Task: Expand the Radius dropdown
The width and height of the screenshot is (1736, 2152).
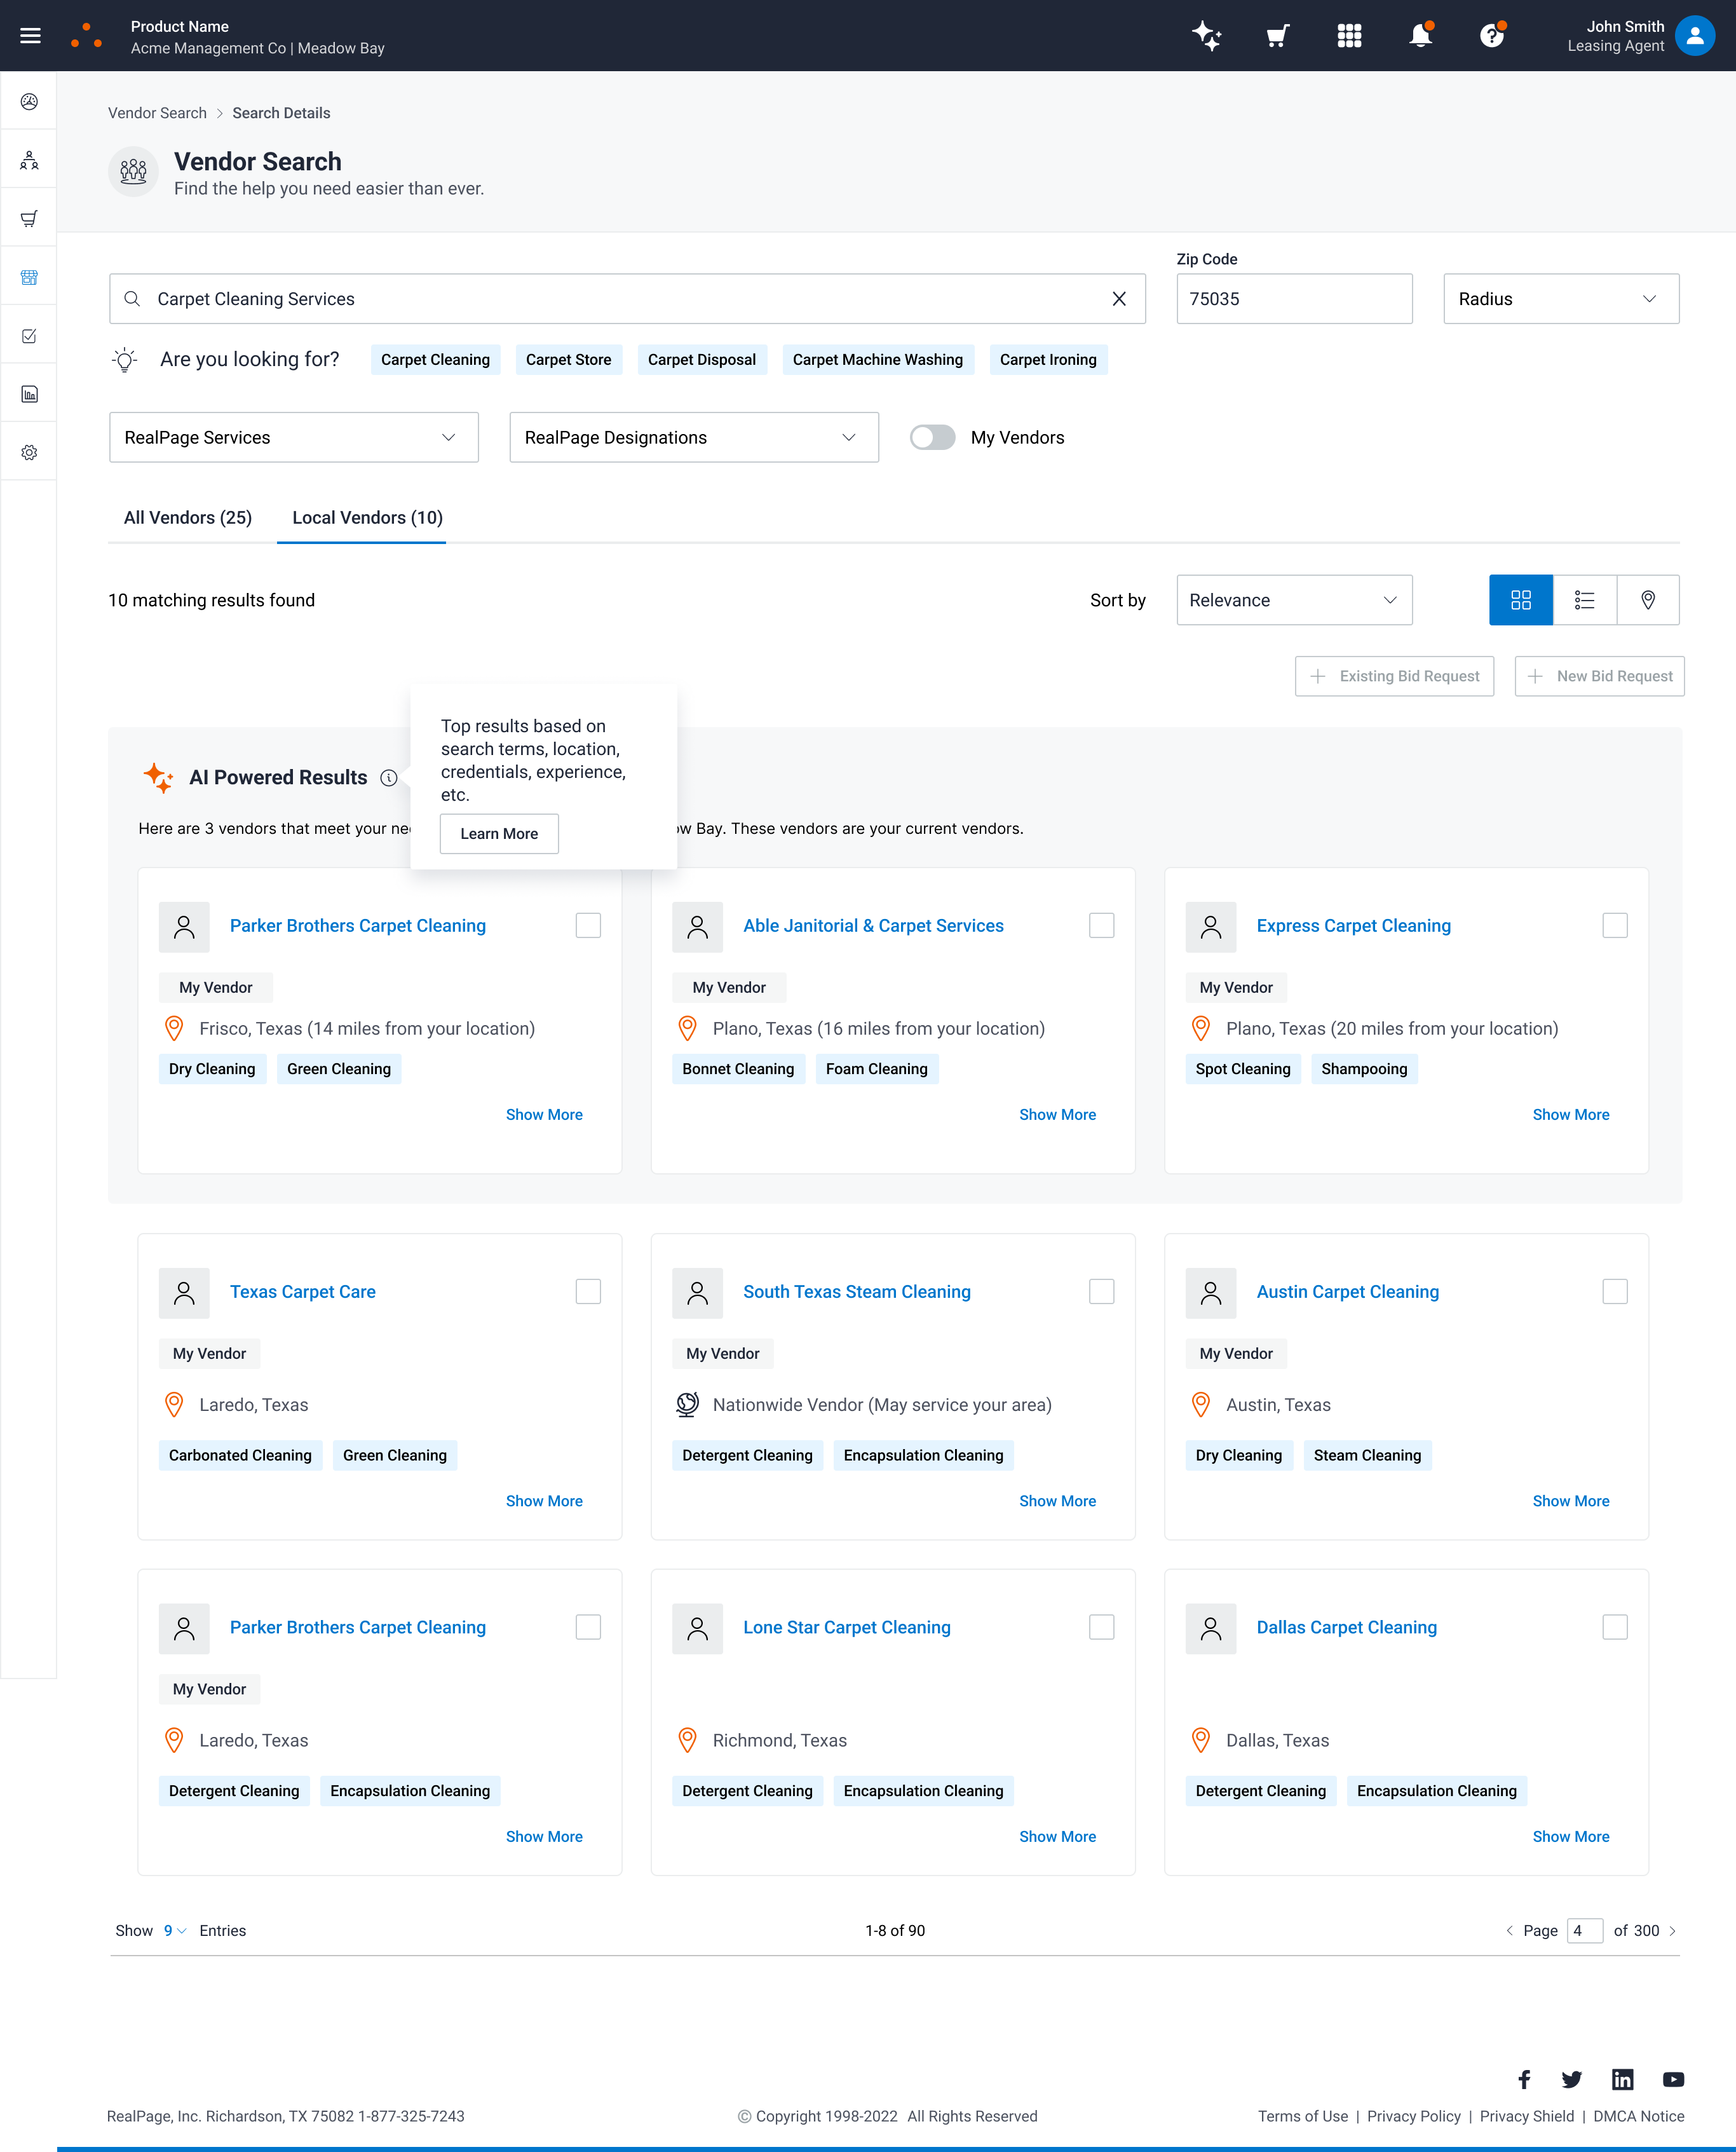Action: click(1561, 299)
